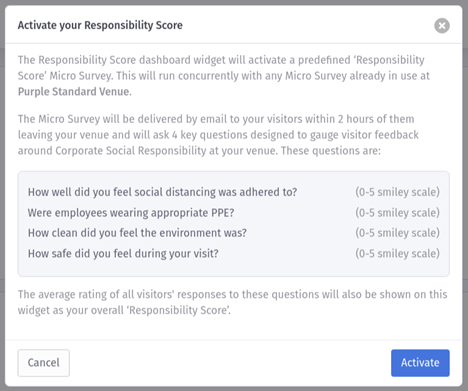Viewport: 468px width, 391px height.
Task: Select the 'How safe did you feel' question
Action: (x=123, y=254)
